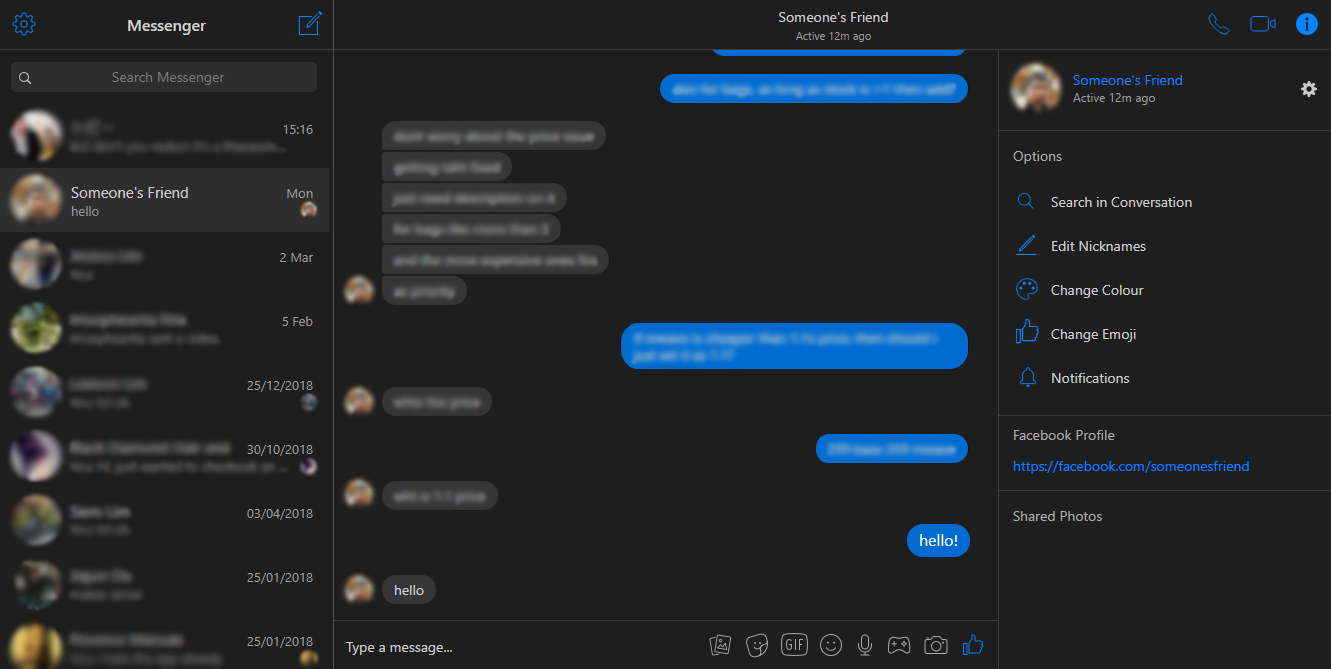
Task: Open the photo attachment picker
Action: click(720, 645)
